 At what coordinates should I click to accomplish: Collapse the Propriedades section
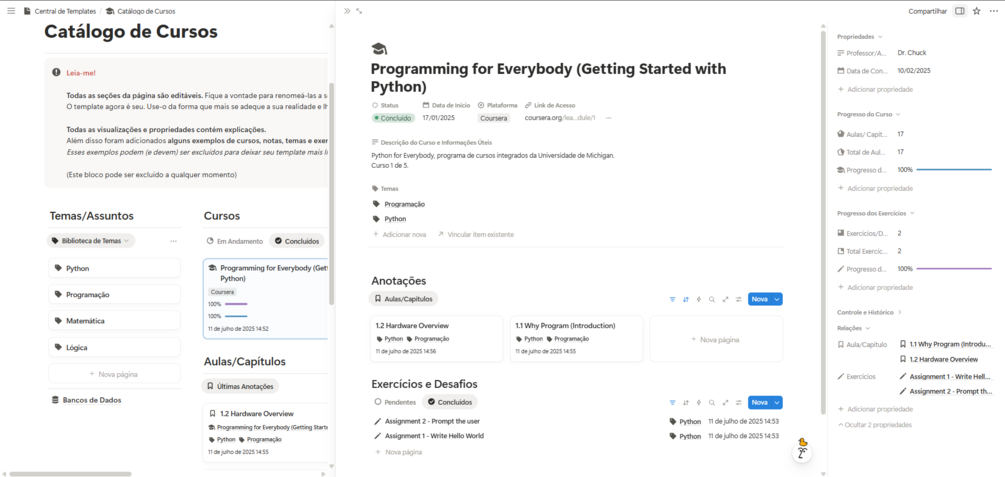pyautogui.click(x=859, y=37)
